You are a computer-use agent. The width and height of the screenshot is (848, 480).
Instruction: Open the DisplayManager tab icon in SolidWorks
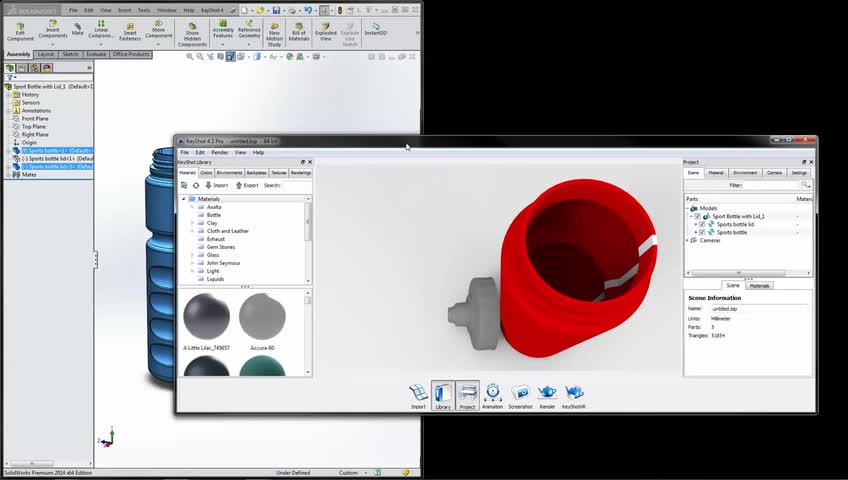click(47, 68)
